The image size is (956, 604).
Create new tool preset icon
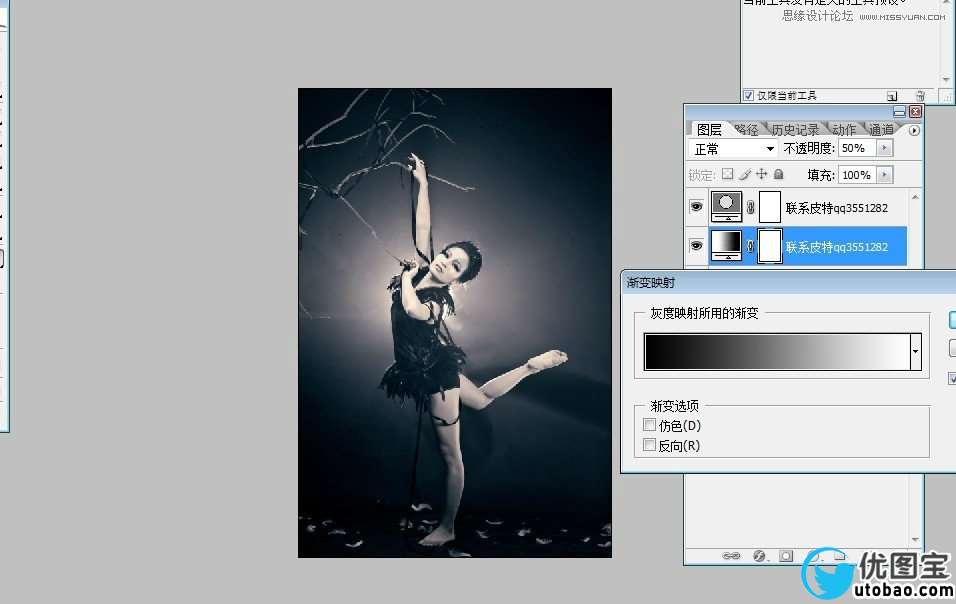pyautogui.click(x=892, y=96)
